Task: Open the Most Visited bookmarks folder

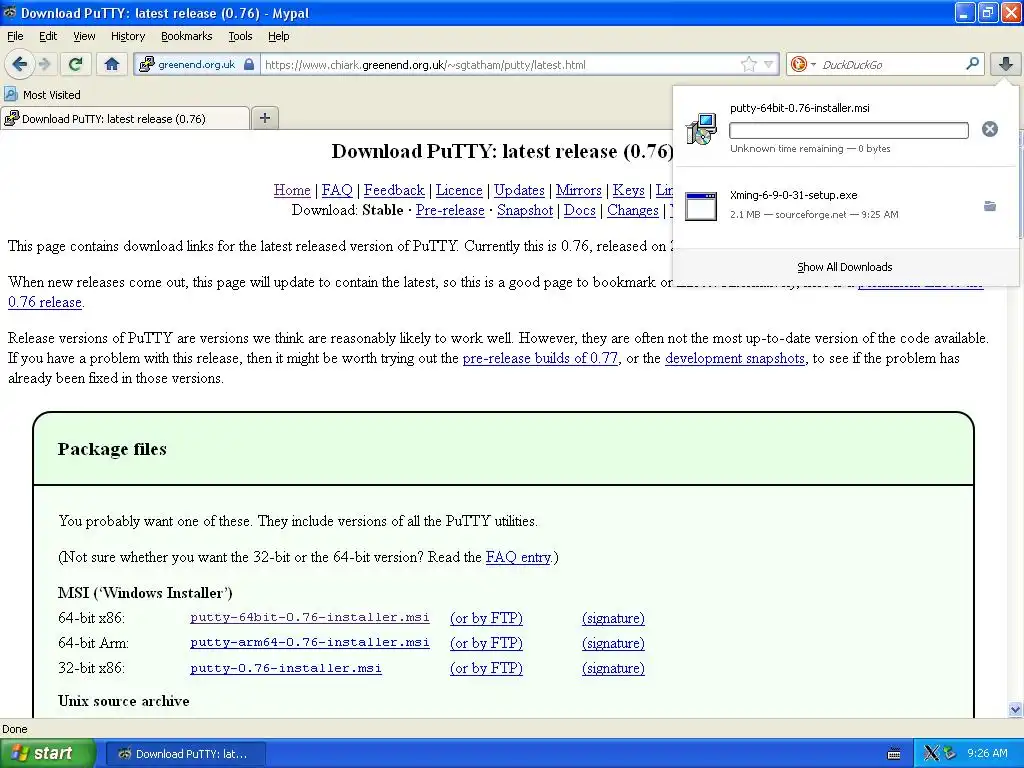Action: [42, 95]
